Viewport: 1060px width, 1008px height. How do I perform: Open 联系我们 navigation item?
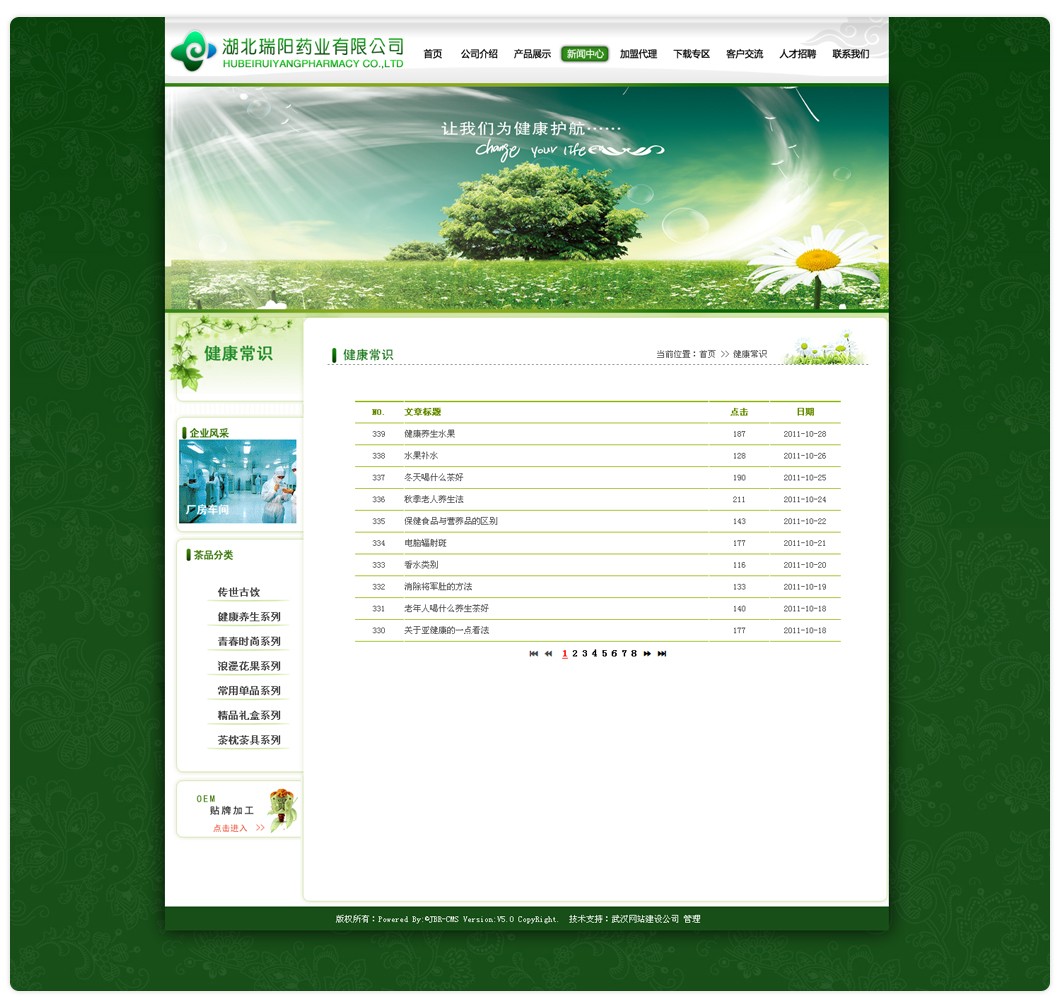(x=850, y=54)
